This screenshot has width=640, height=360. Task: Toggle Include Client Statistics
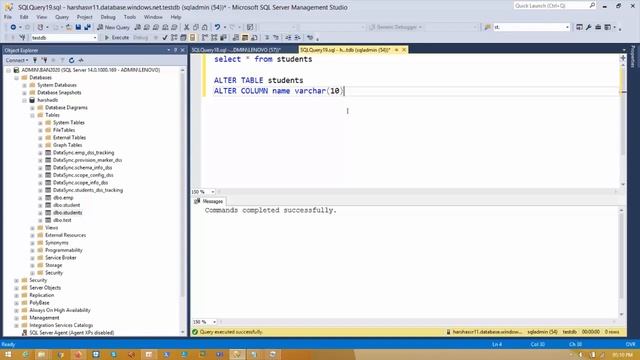pyautogui.click(x=223, y=38)
